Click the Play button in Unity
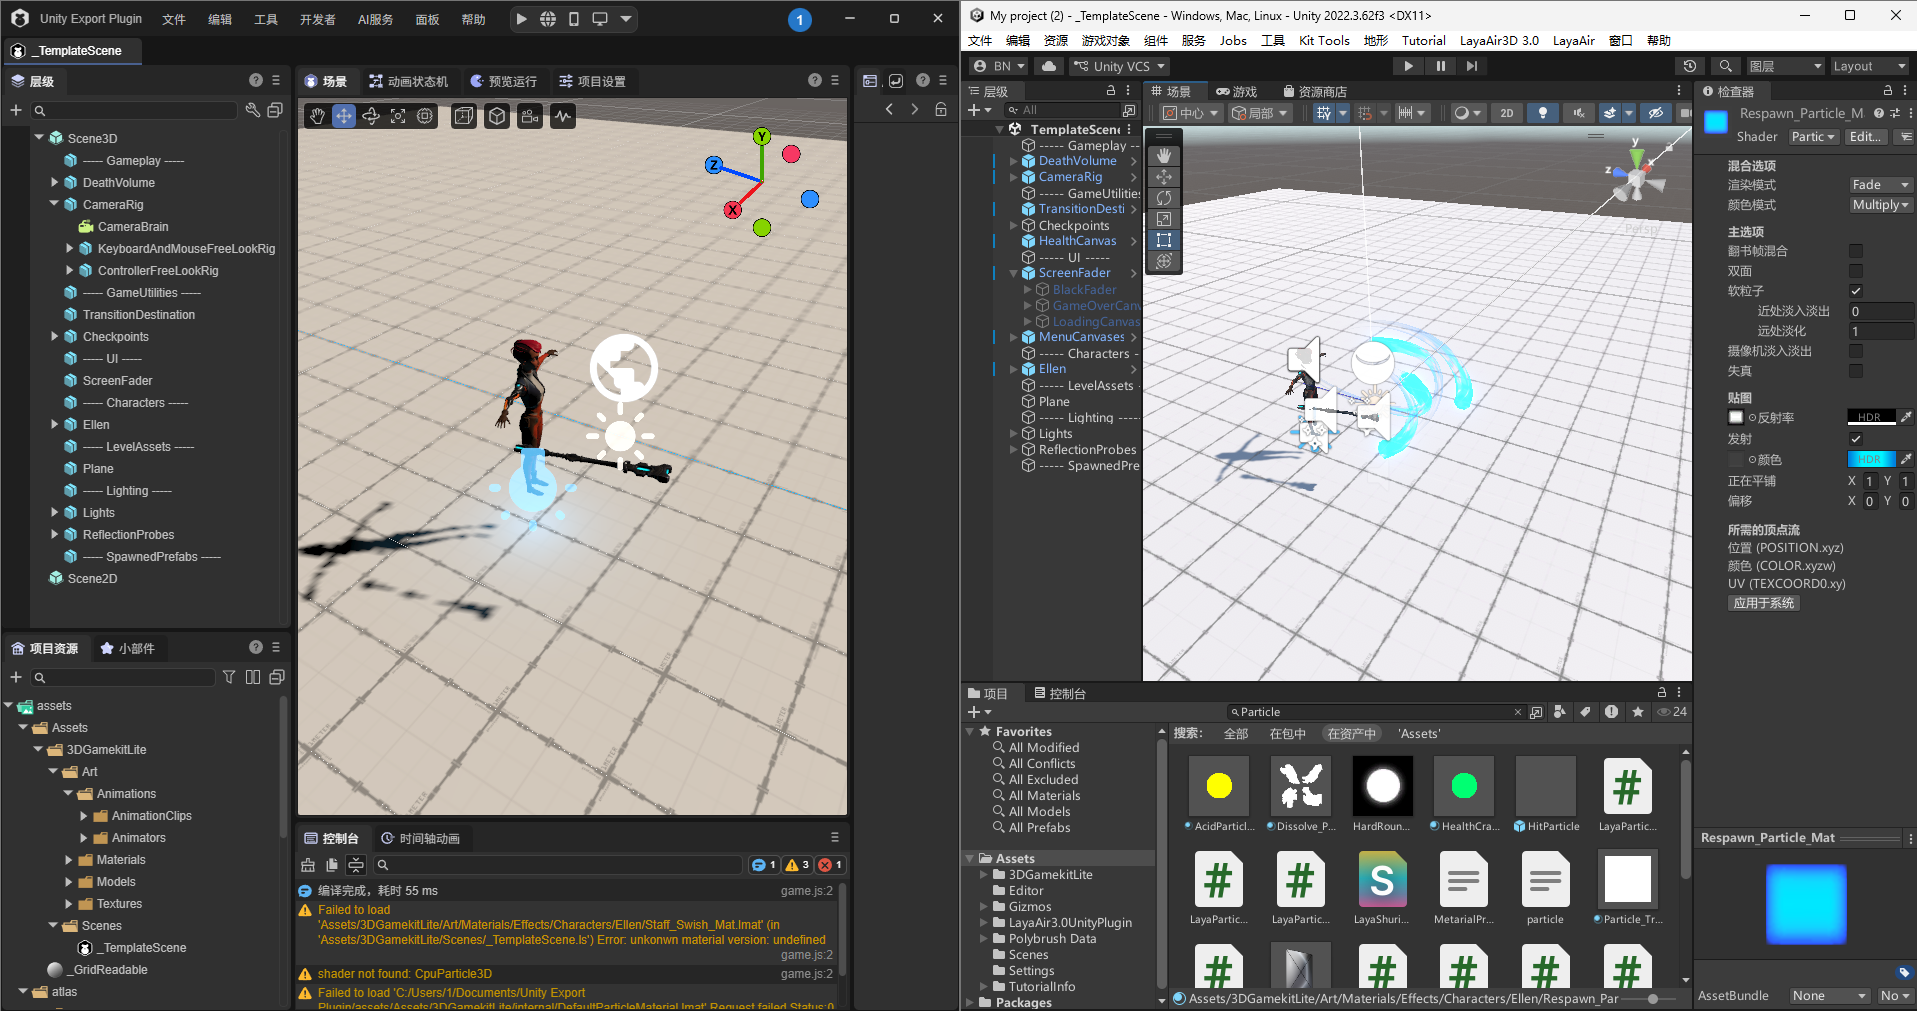This screenshot has width=1917, height=1011. (1408, 66)
